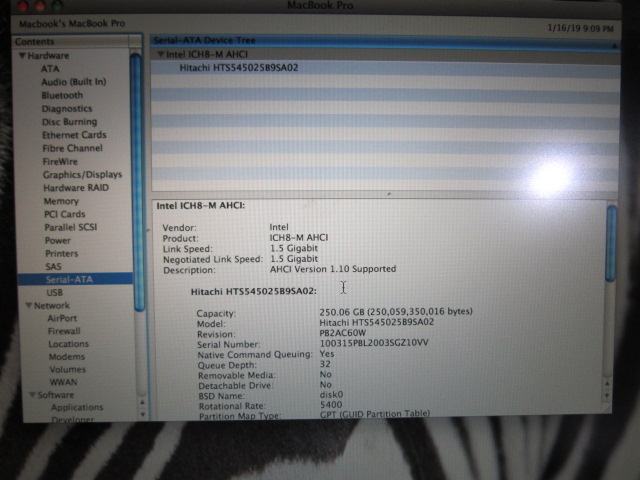This screenshot has height=480, width=640.
Task: Click the GPT (GUID Partition Table) value
Action: 375,414
